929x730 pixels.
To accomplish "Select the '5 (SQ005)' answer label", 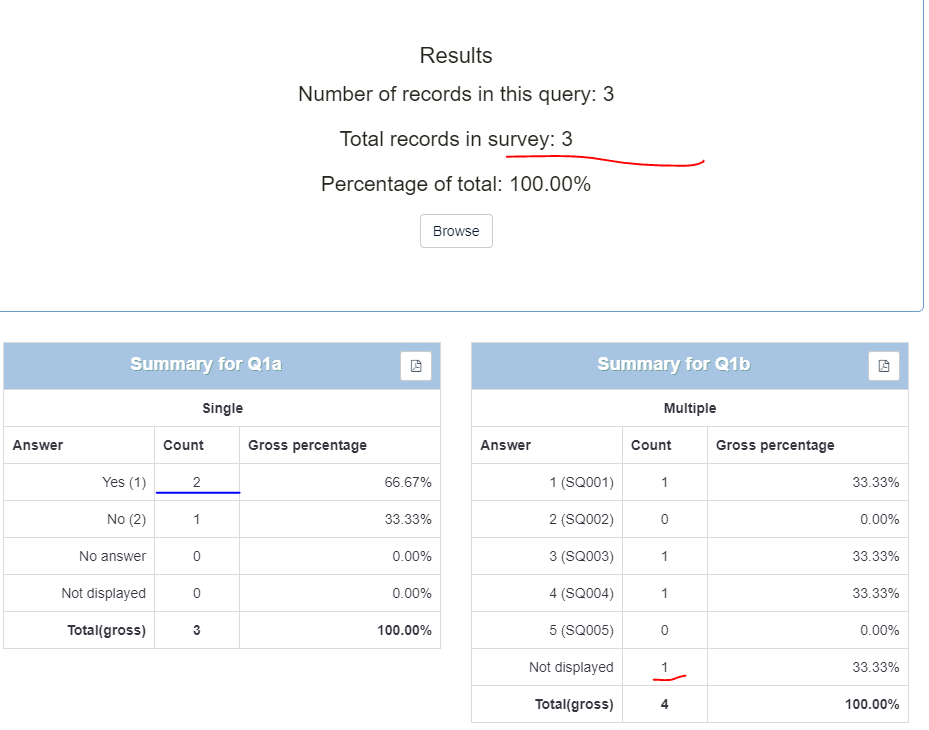I will (x=581, y=630).
